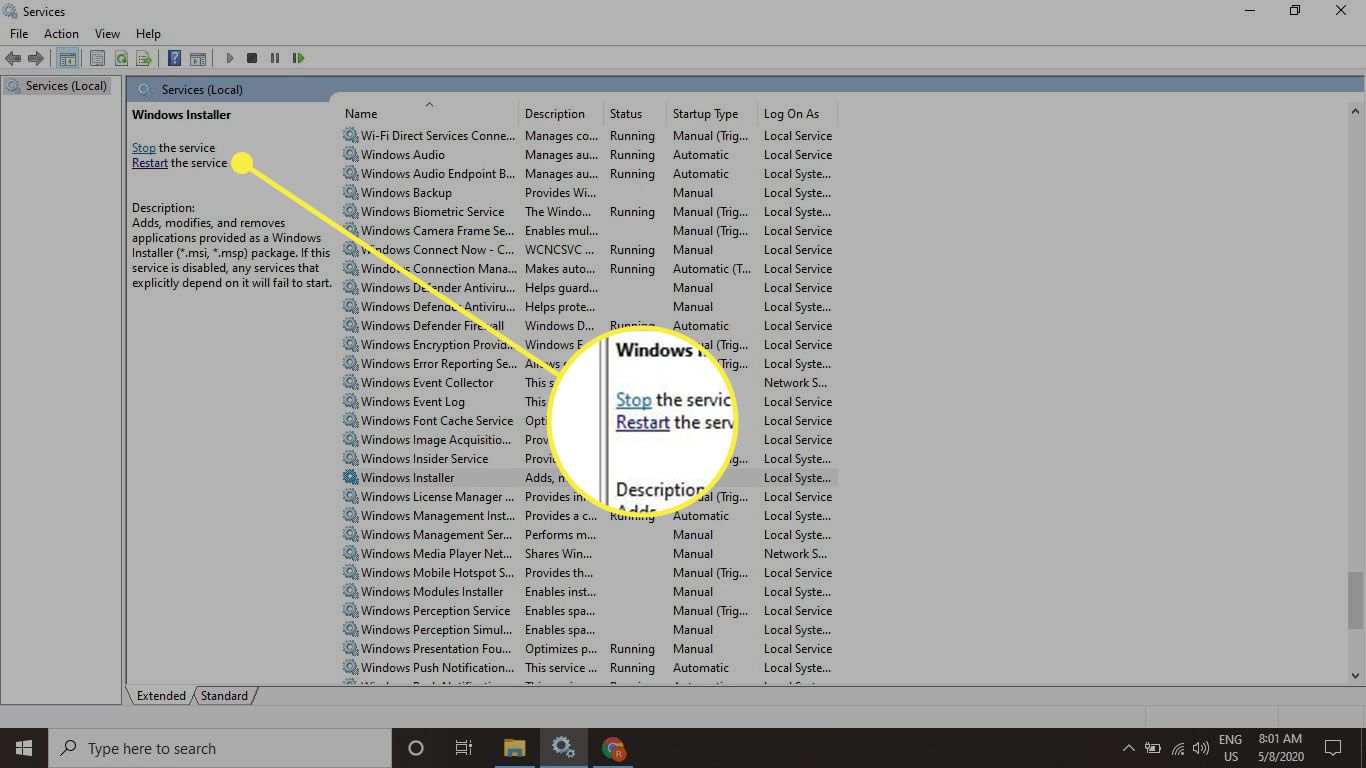The image size is (1366, 768).
Task: Open Chrome from the taskbar
Action: (613, 748)
